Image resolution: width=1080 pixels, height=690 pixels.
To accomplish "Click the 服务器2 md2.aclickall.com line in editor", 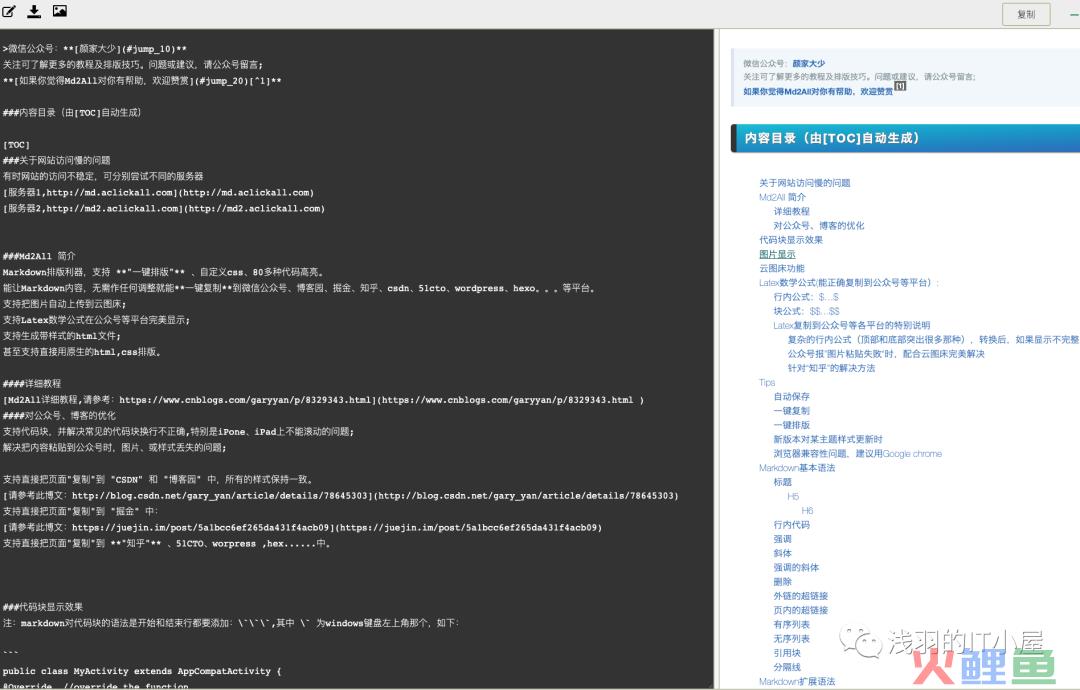I will pyautogui.click(x=164, y=209).
